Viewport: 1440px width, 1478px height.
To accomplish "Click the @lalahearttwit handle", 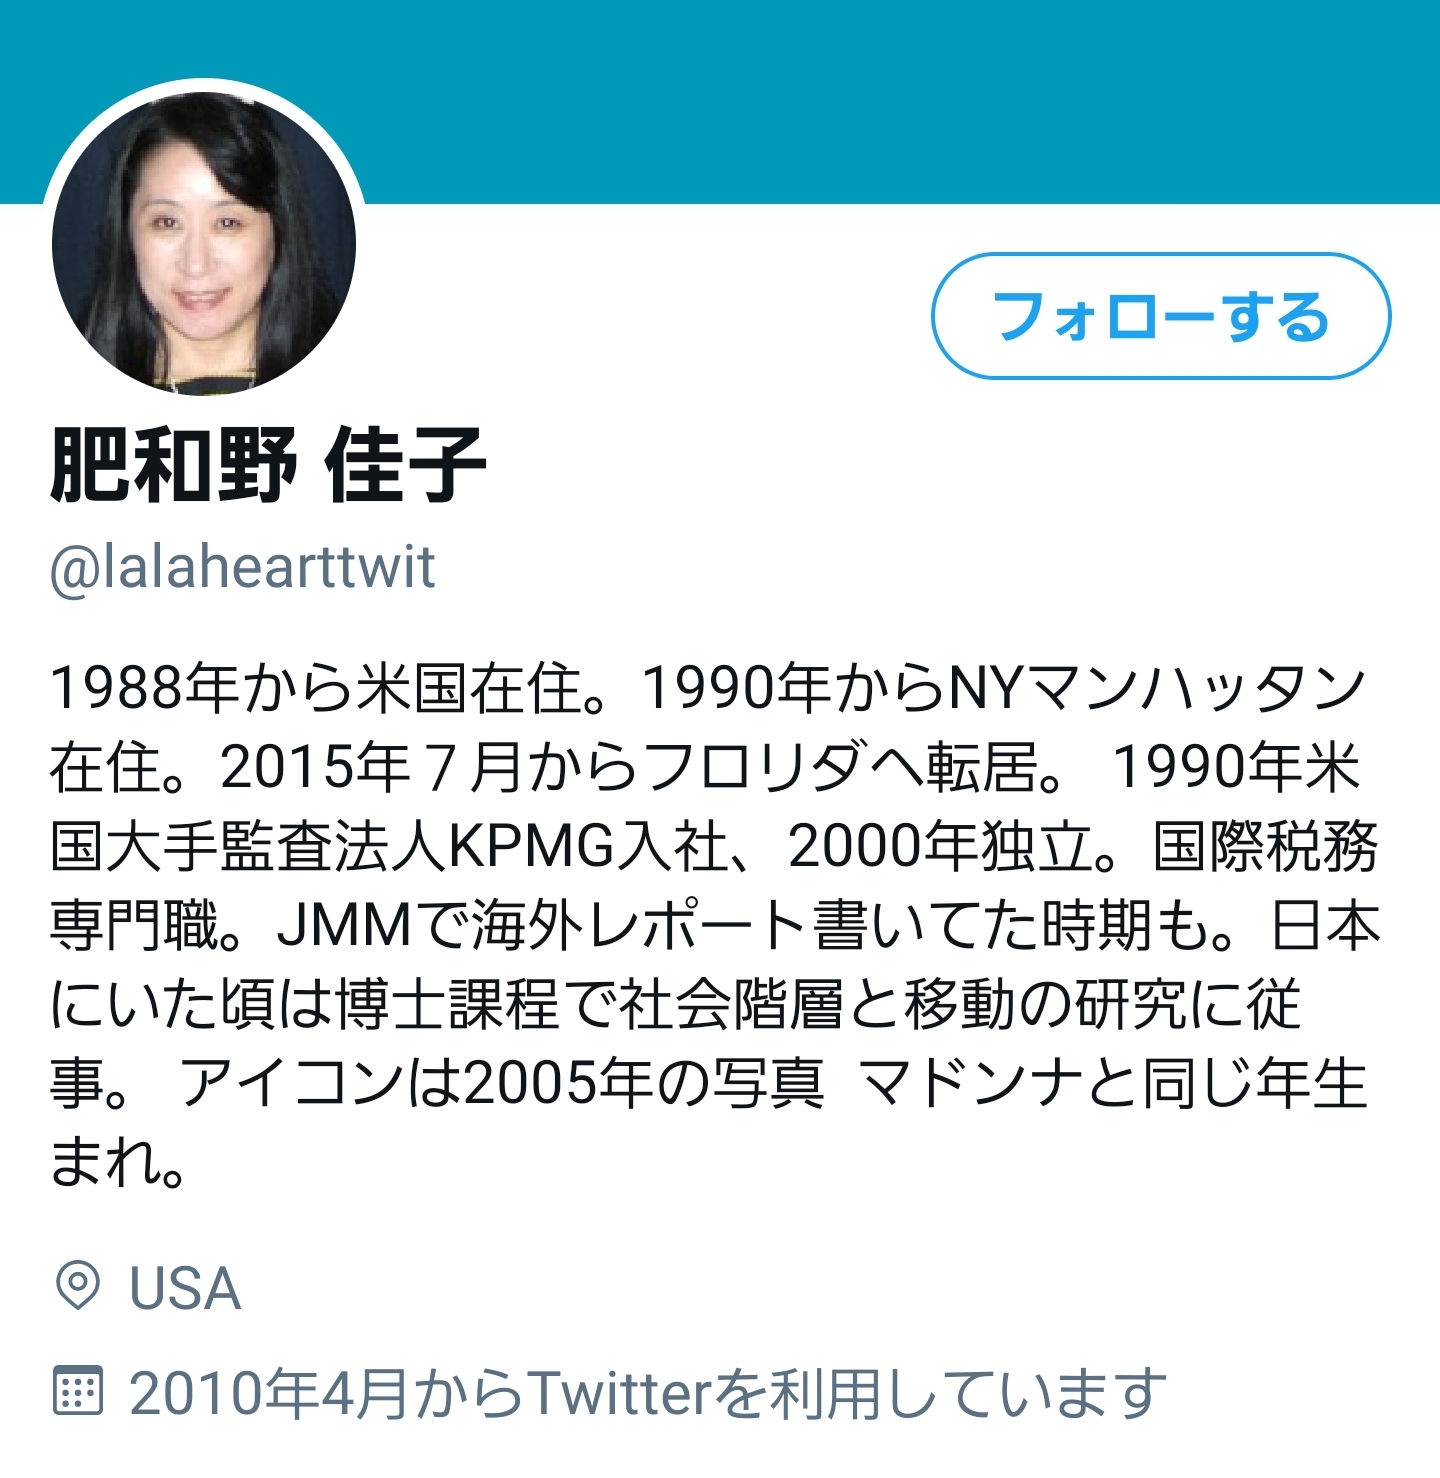I will point(242,568).
